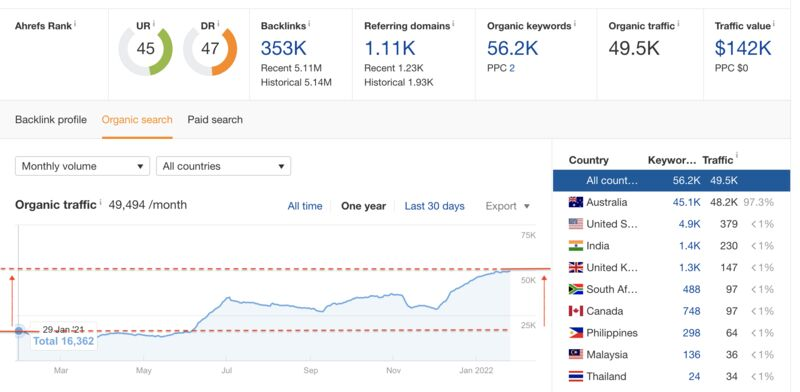The image size is (800, 392).
Task: Click the Australia flag icon
Action: point(576,202)
